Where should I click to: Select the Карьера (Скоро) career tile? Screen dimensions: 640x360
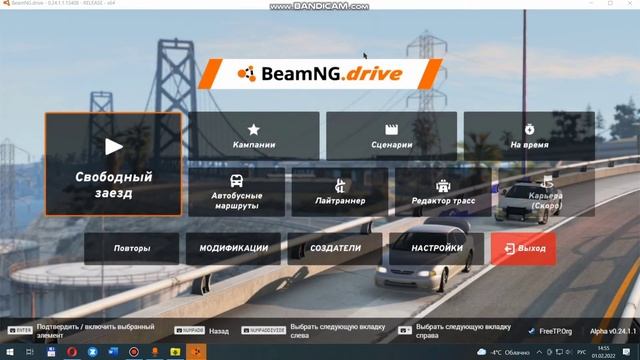click(x=546, y=192)
